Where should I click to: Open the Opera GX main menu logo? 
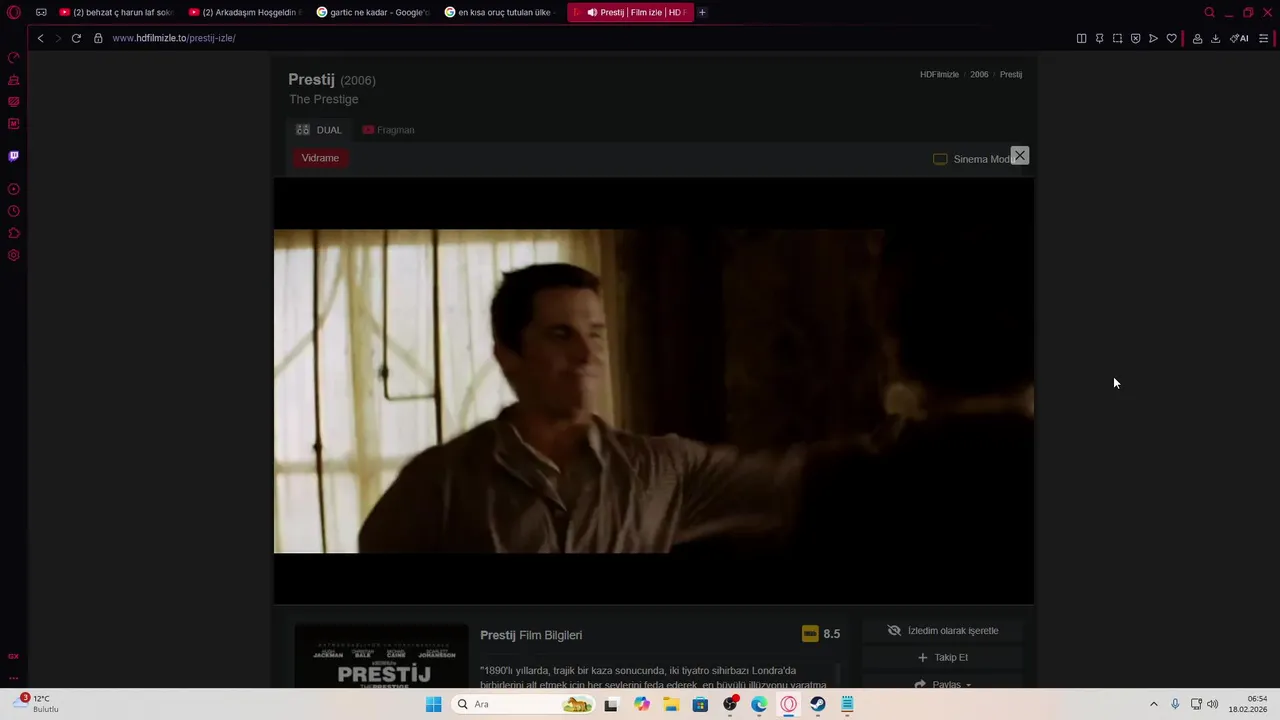[14, 12]
